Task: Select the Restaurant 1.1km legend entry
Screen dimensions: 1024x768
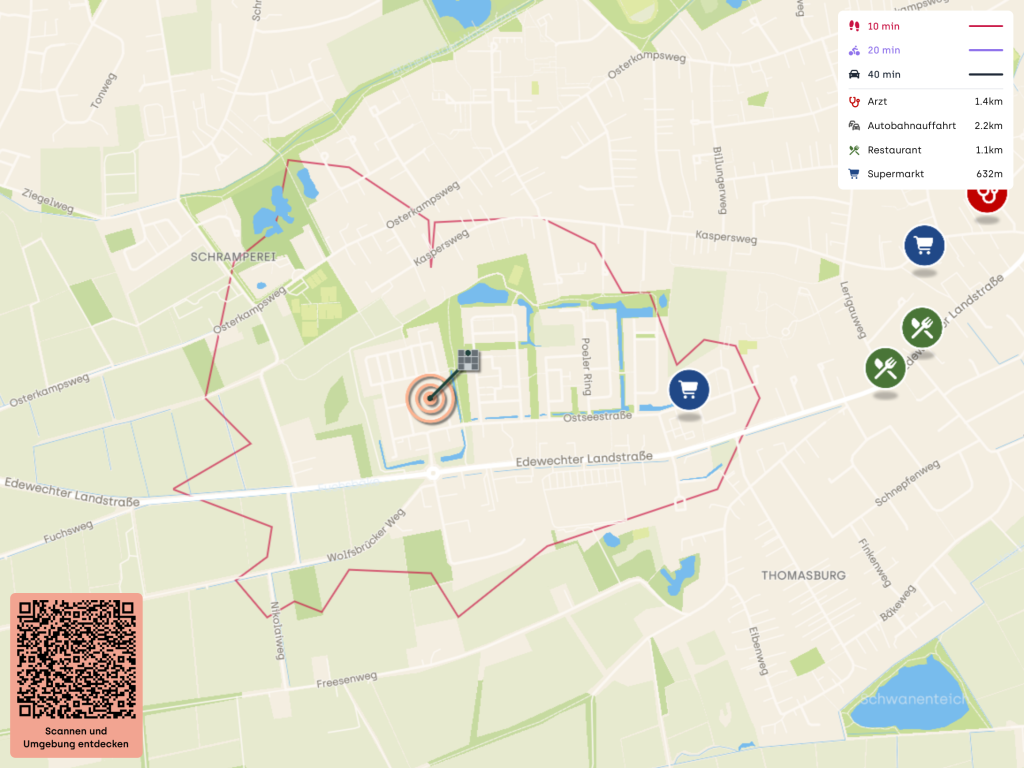Action: click(925, 150)
